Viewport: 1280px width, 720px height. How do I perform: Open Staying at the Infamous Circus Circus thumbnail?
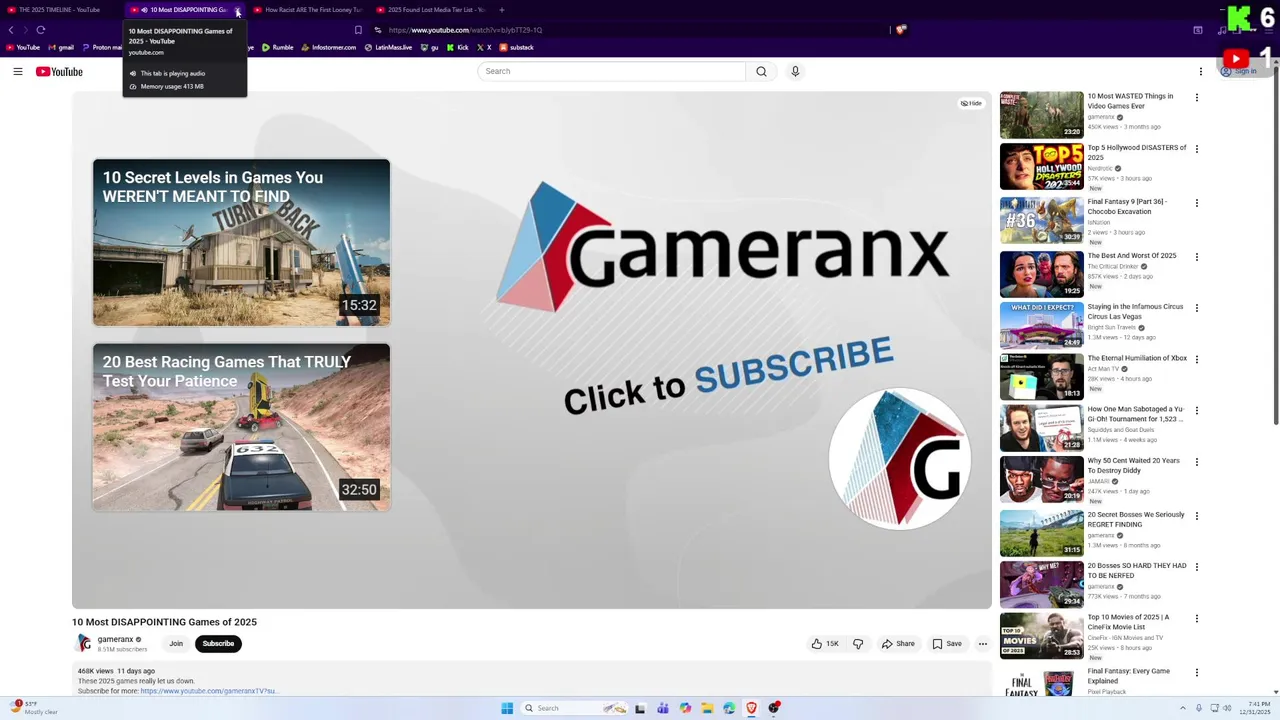pyautogui.click(x=1041, y=325)
